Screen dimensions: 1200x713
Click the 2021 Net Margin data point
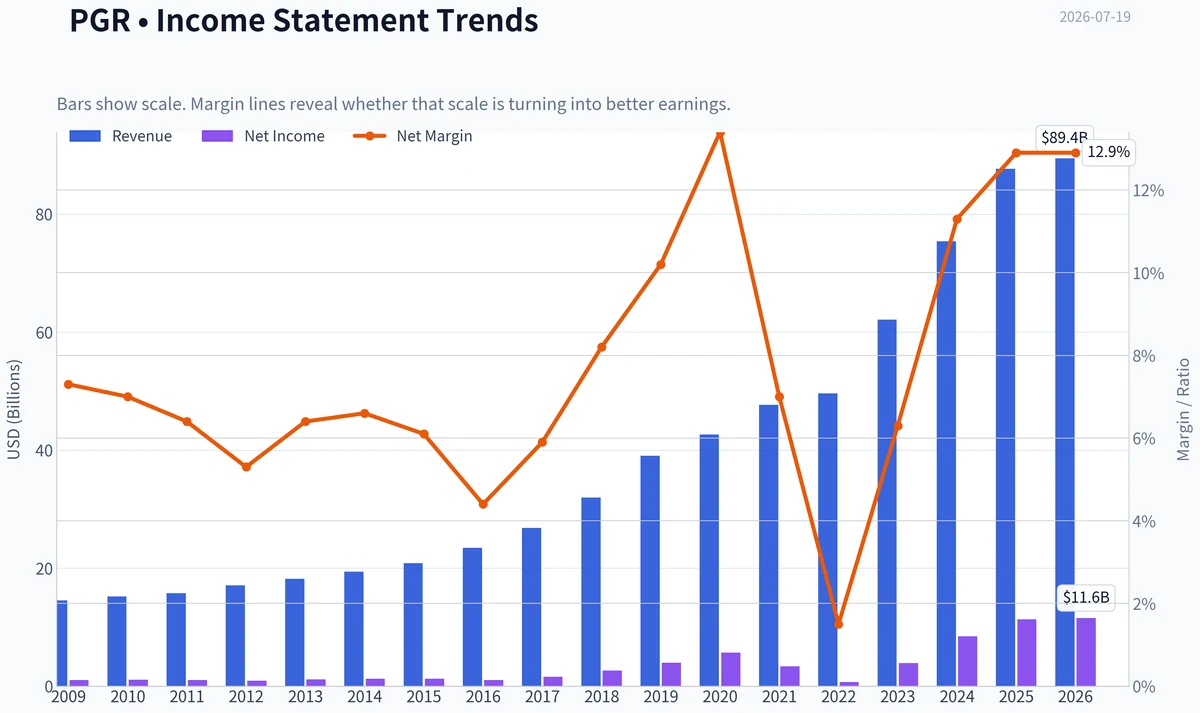pyautogui.click(x=779, y=397)
